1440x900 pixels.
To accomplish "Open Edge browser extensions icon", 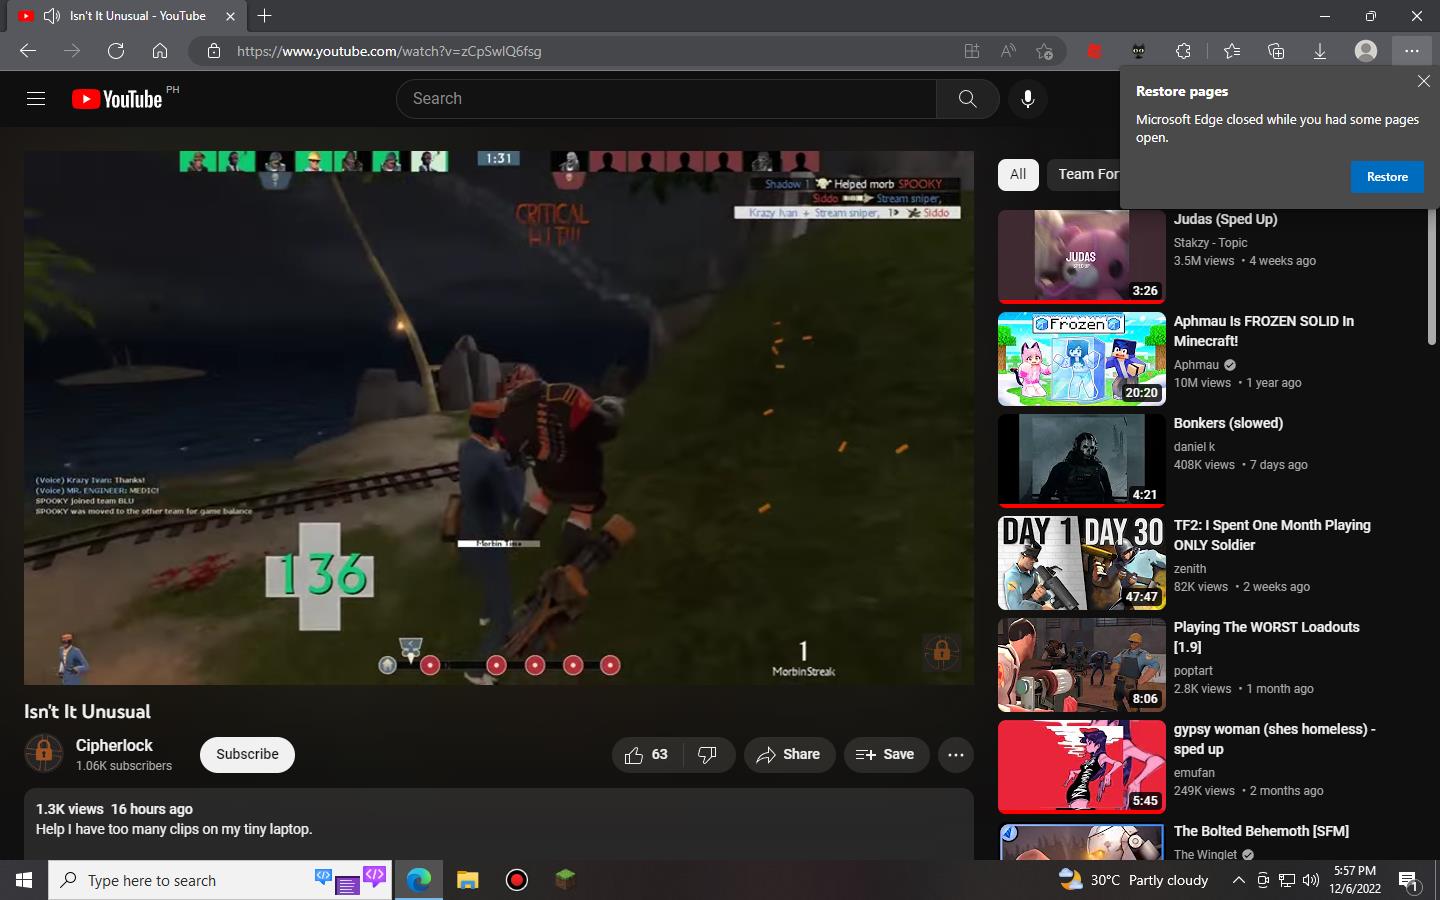I will [x=1183, y=51].
